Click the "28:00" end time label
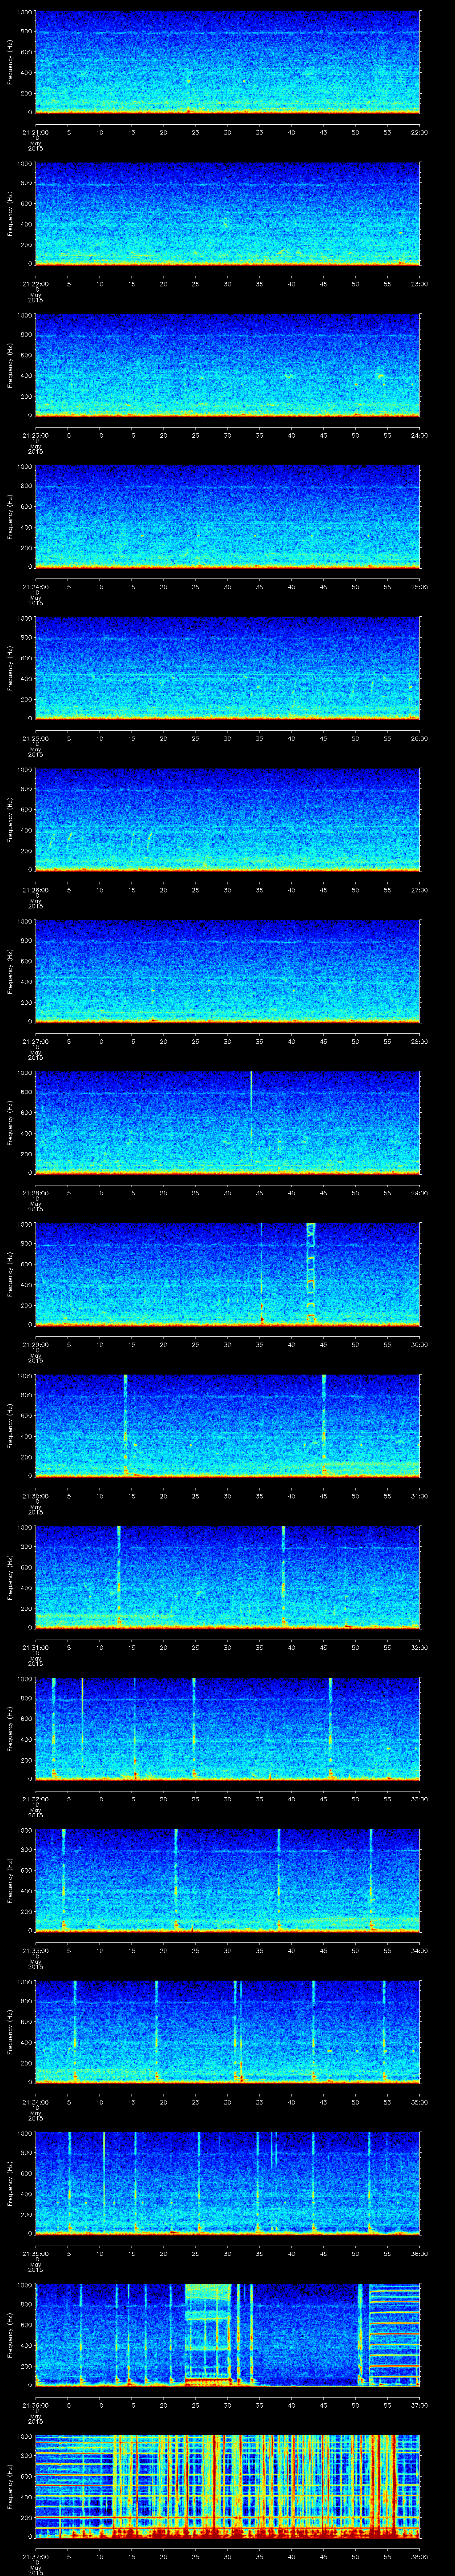Viewport: 455px width, 2576px height. [420, 1041]
